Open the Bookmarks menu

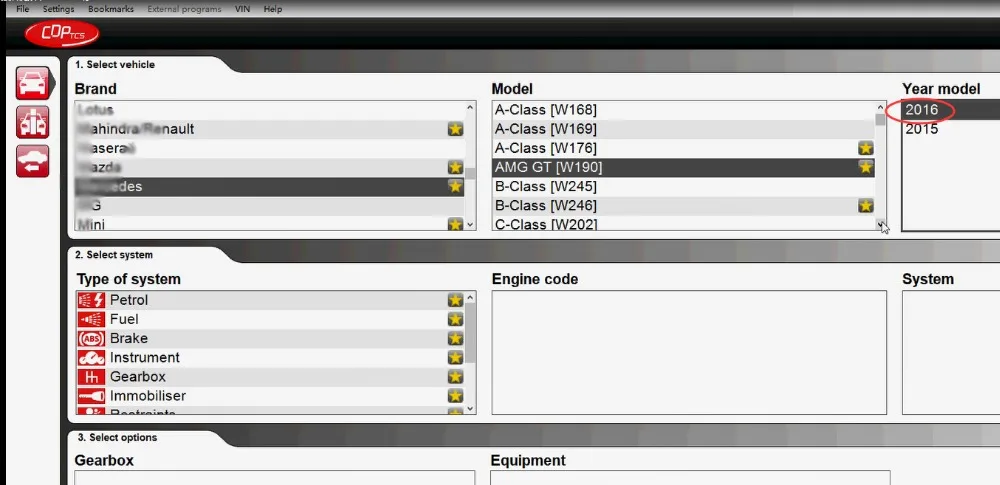point(111,9)
